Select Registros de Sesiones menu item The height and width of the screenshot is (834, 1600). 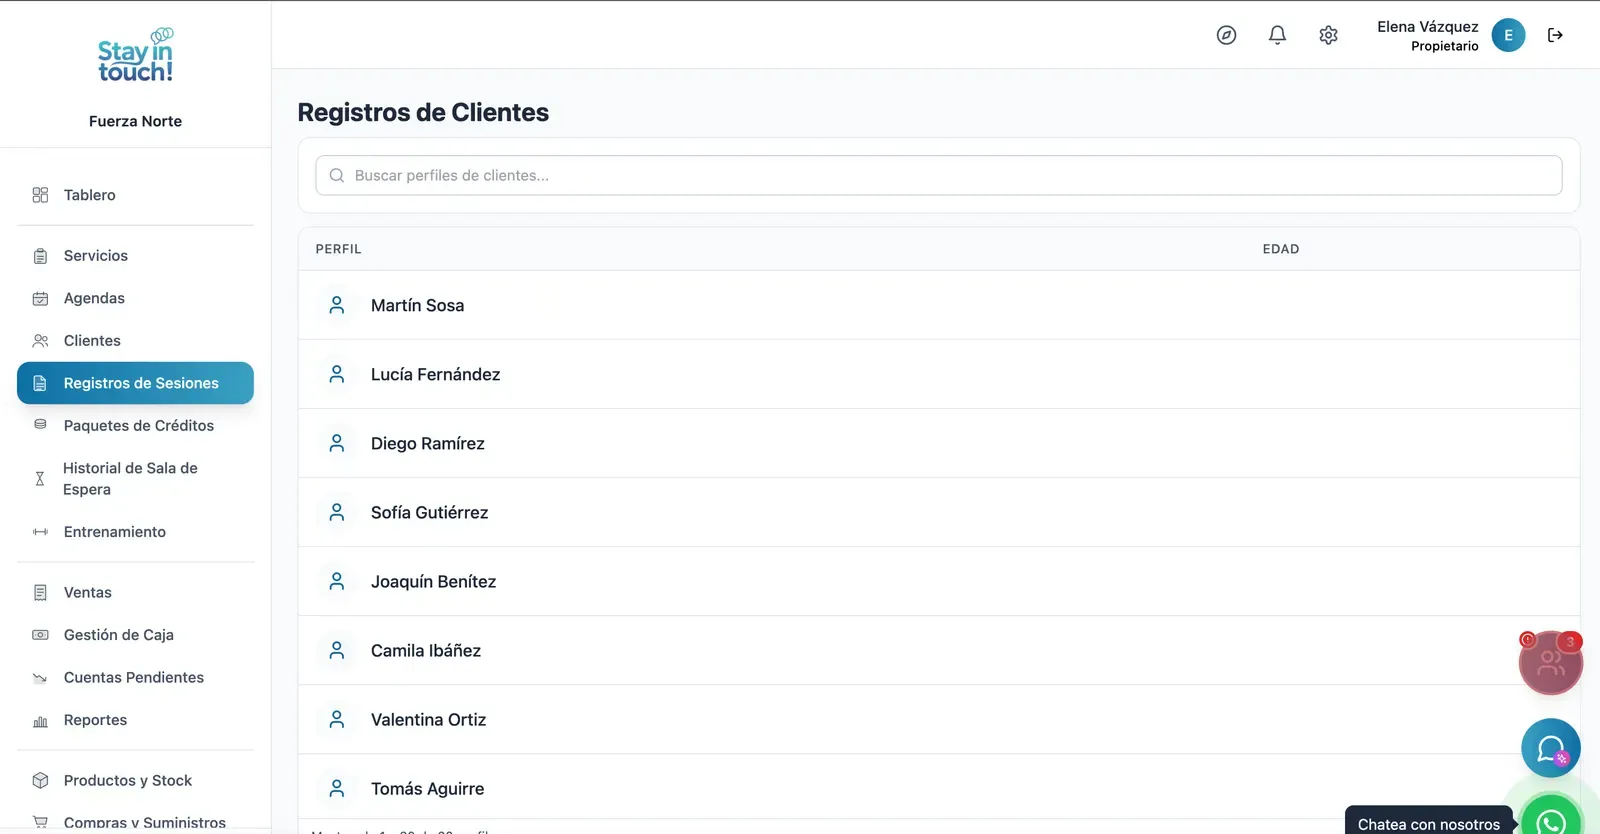click(x=135, y=383)
